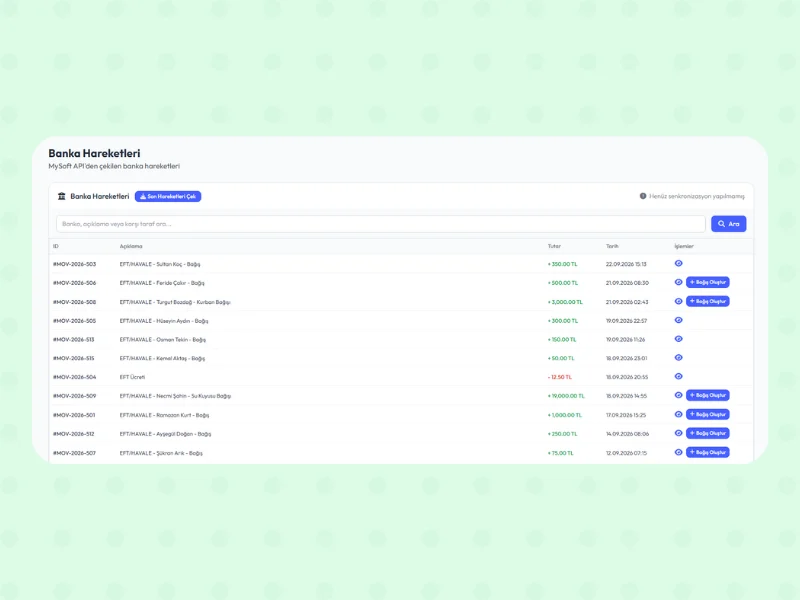Click Bağış Oluştur for Ramazan Kurt
800x600 pixels.
708,414
